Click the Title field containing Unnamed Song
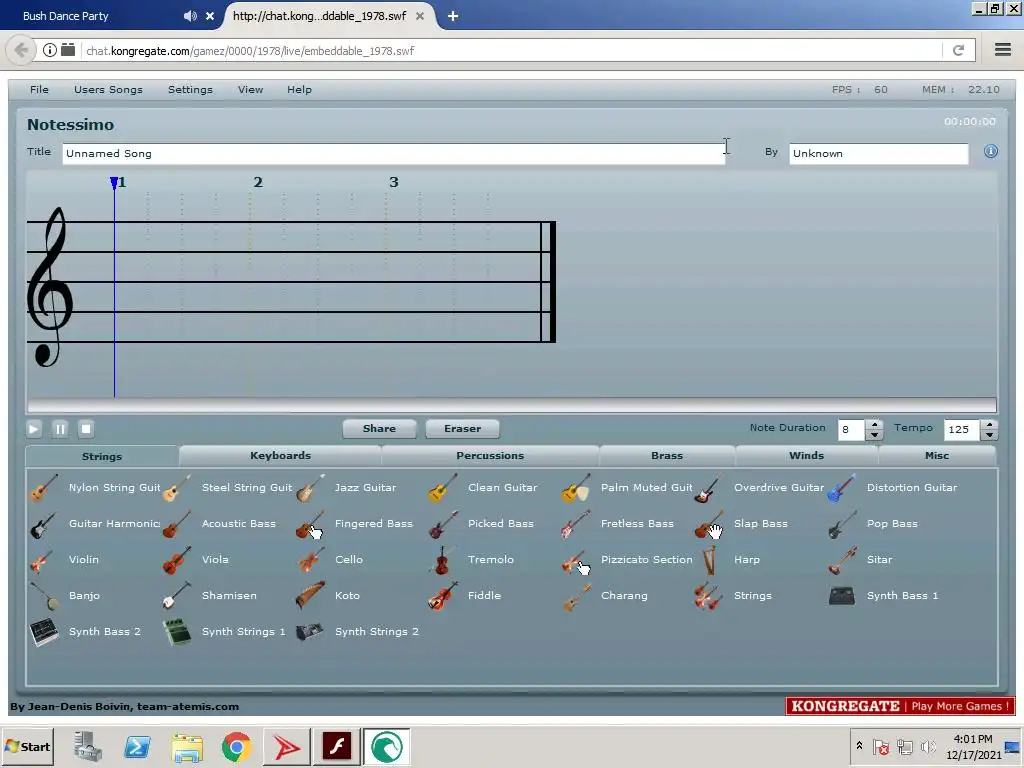Viewport: 1024px width, 768px height. tap(394, 154)
